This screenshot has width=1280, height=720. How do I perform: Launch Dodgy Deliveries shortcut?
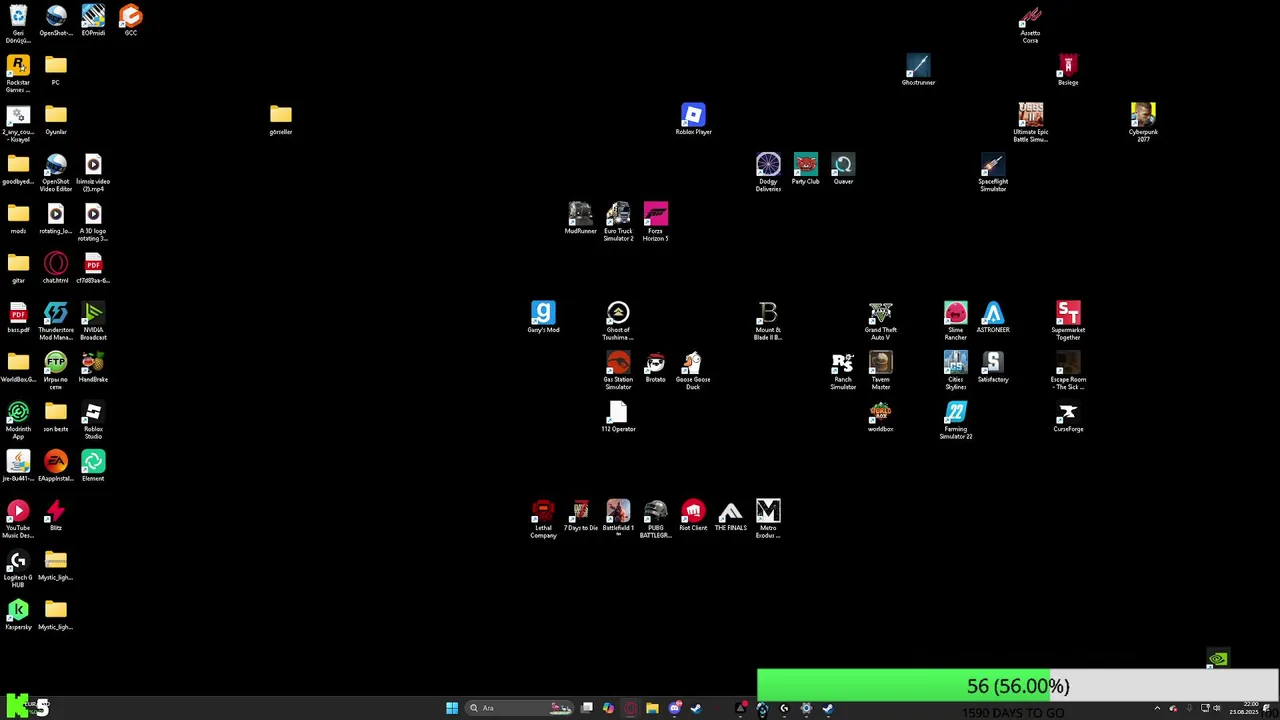[x=768, y=172]
